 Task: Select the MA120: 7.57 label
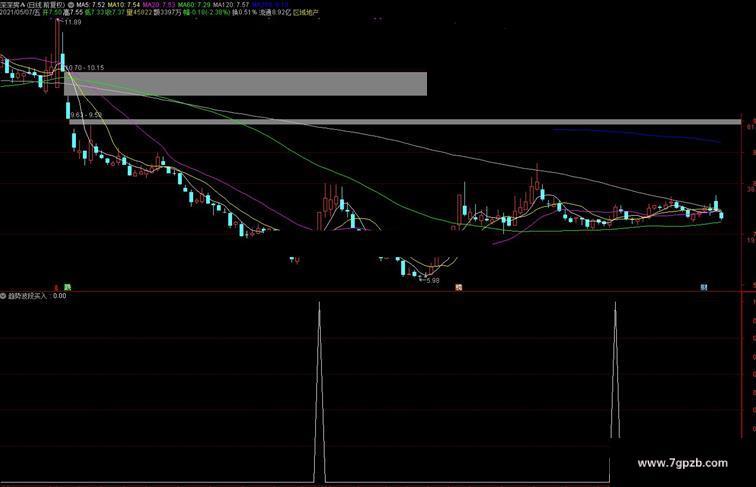coord(231,4)
